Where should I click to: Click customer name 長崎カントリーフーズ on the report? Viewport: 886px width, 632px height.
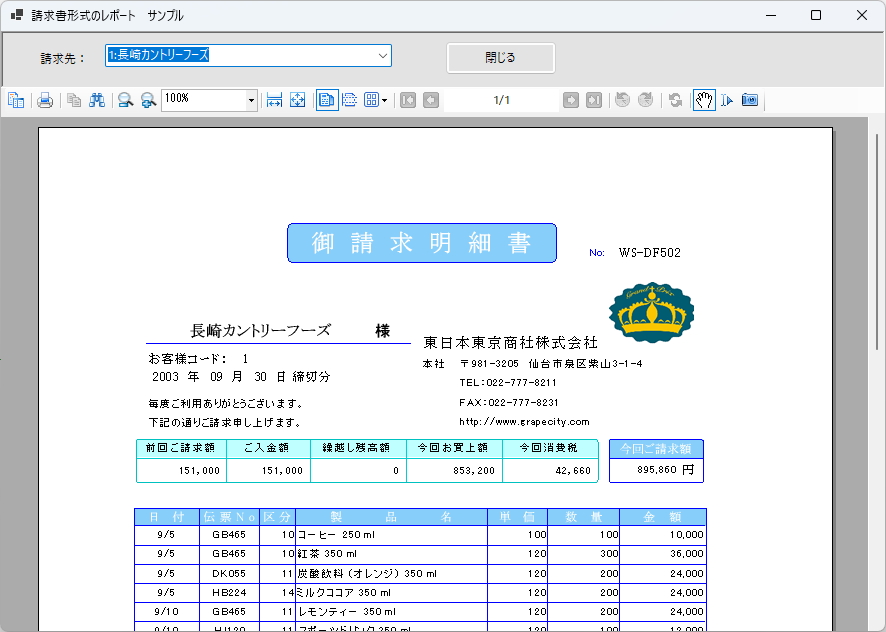click(x=260, y=331)
